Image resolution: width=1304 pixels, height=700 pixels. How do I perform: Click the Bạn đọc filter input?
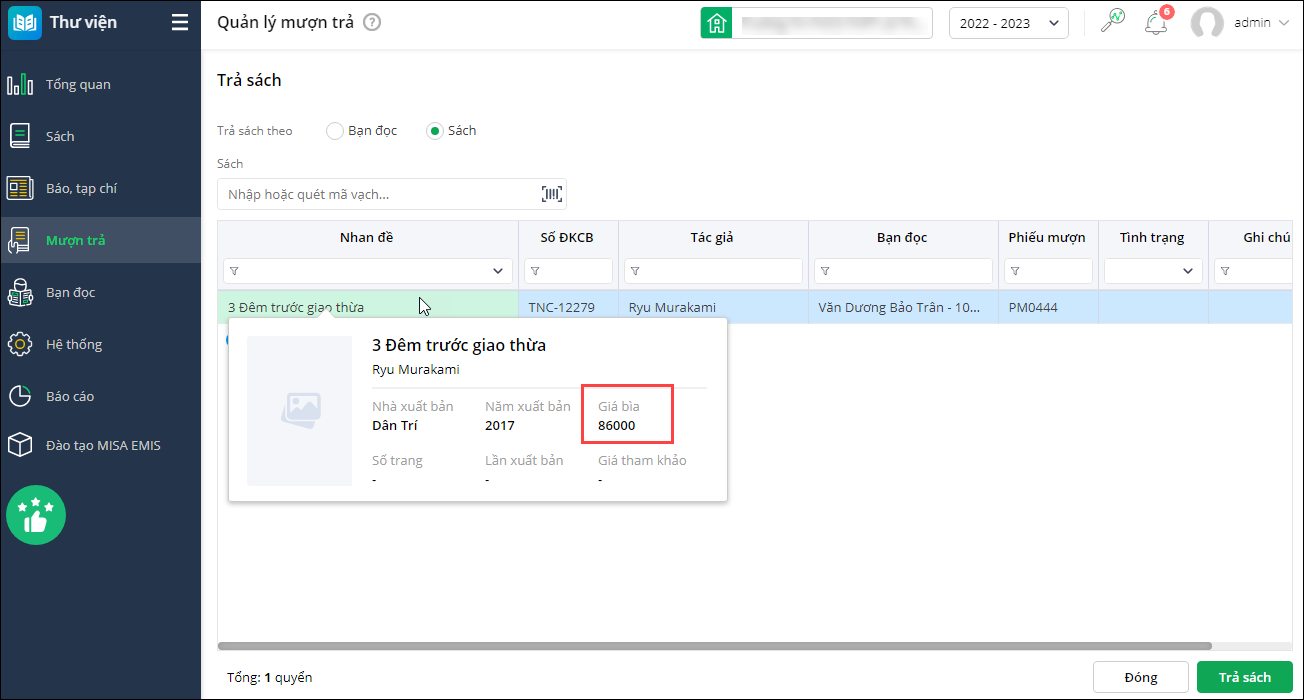[x=903, y=271]
